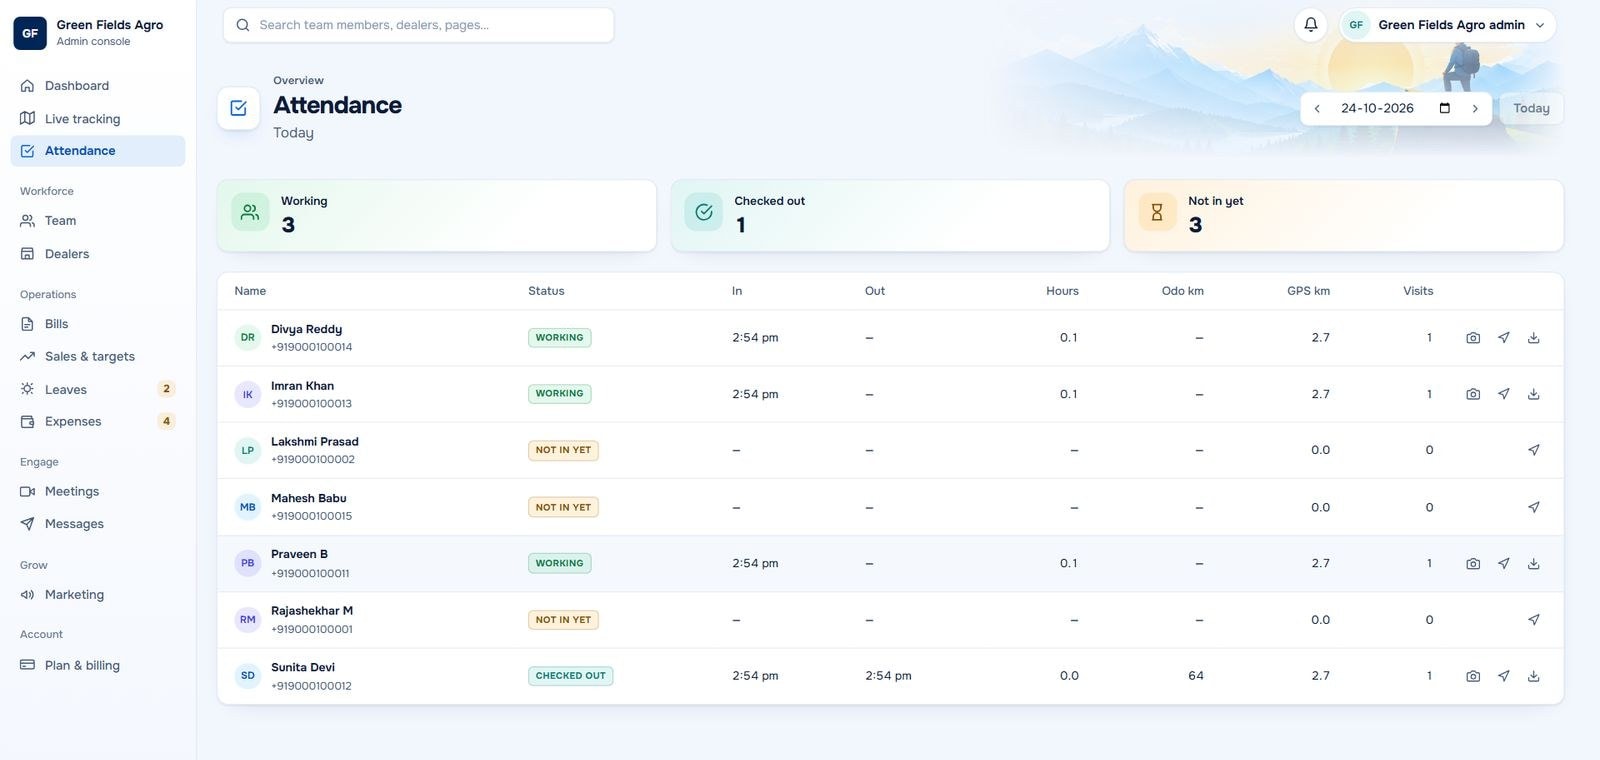Open Expenses with 4 pending
The height and width of the screenshot is (760, 1600).
pos(98,422)
